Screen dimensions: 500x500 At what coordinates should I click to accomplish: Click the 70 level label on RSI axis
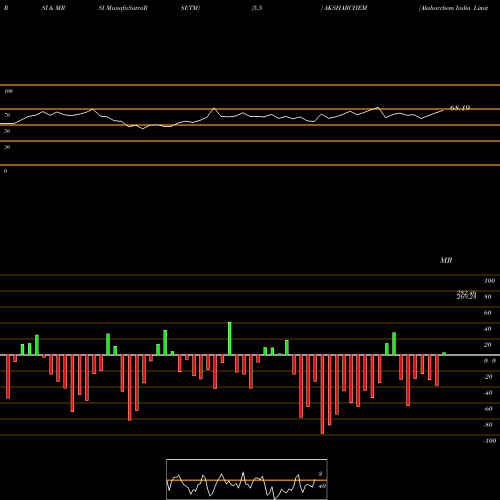point(7,115)
